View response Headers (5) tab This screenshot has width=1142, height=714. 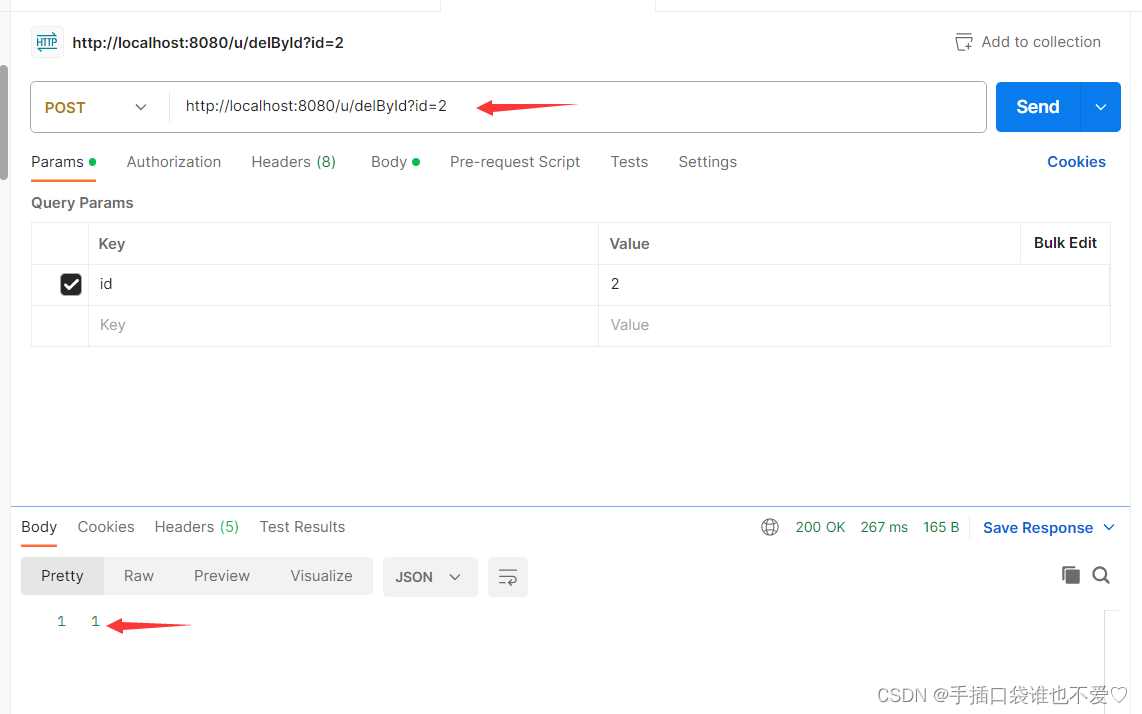click(x=197, y=527)
